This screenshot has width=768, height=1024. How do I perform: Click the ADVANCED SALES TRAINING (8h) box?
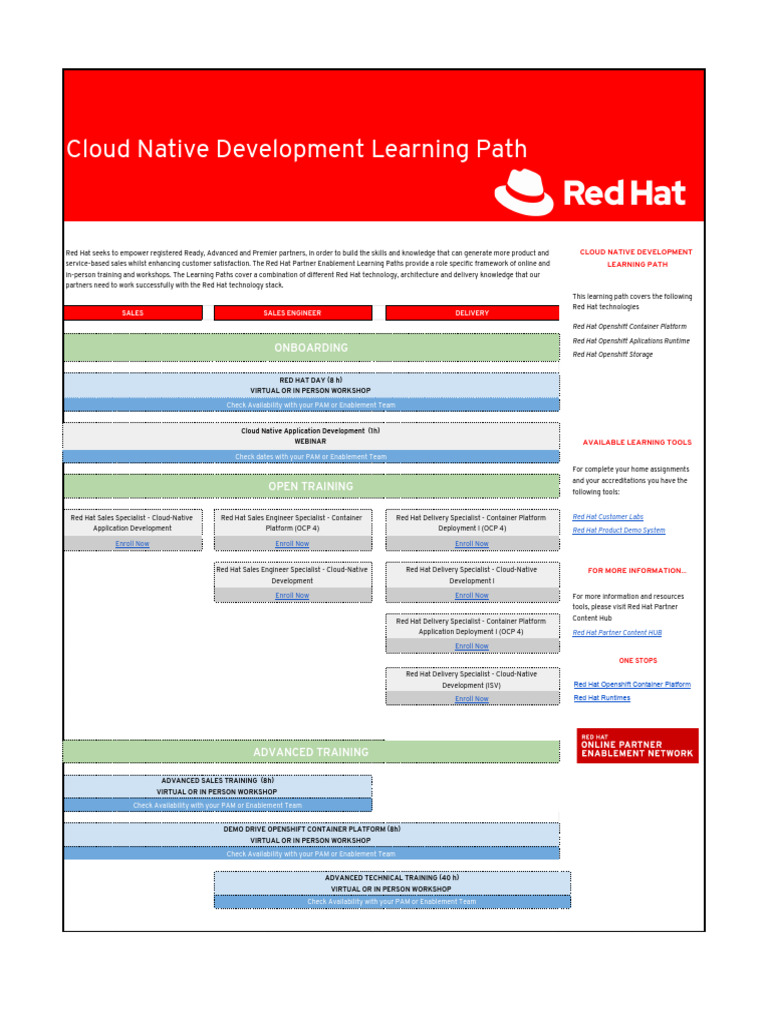click(217, 786)
